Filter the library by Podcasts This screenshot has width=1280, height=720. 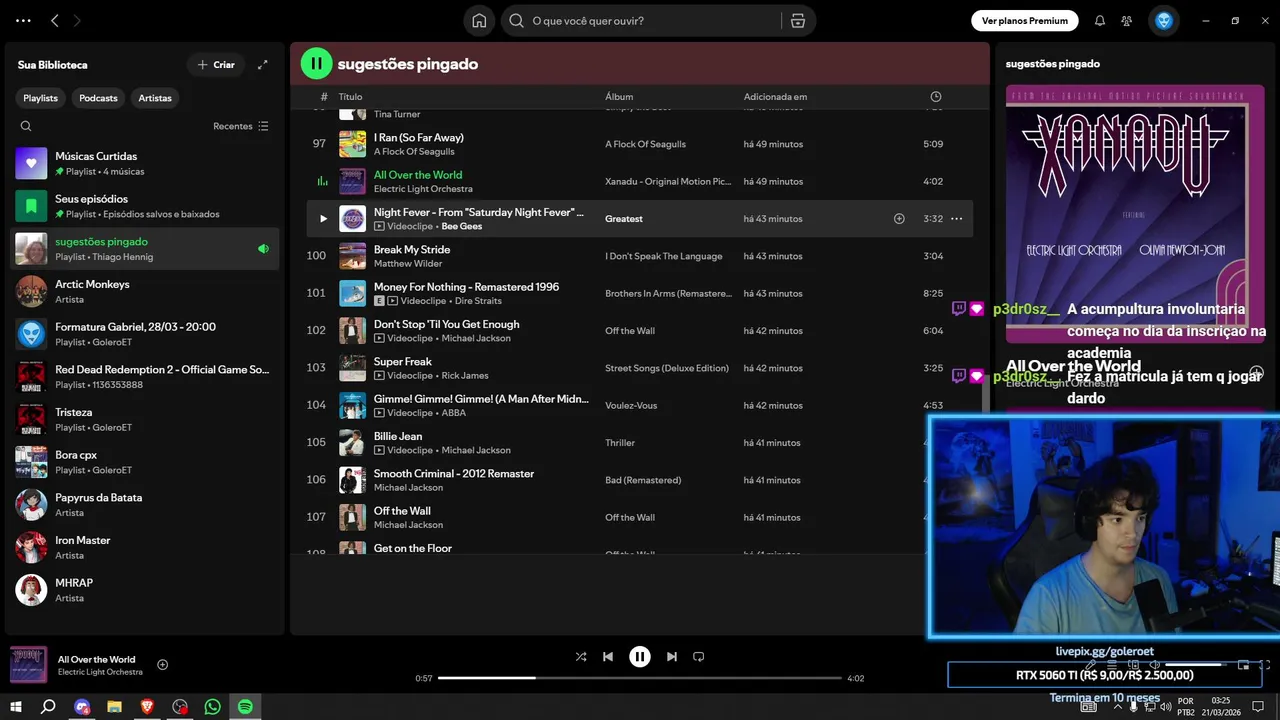pos(98,98)
